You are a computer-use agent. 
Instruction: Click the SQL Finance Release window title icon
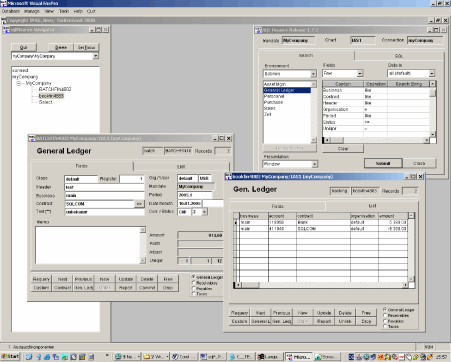tap(258, 30)
